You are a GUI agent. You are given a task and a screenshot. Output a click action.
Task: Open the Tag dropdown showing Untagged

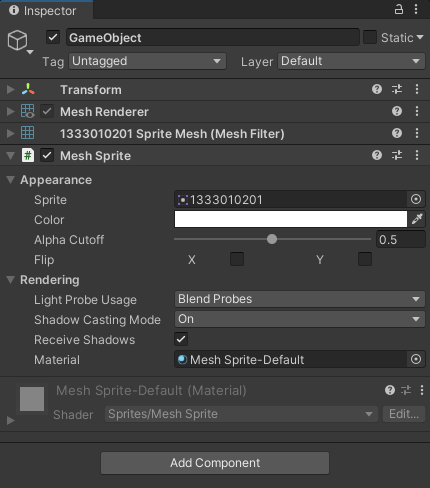click(x=147, y=61)
